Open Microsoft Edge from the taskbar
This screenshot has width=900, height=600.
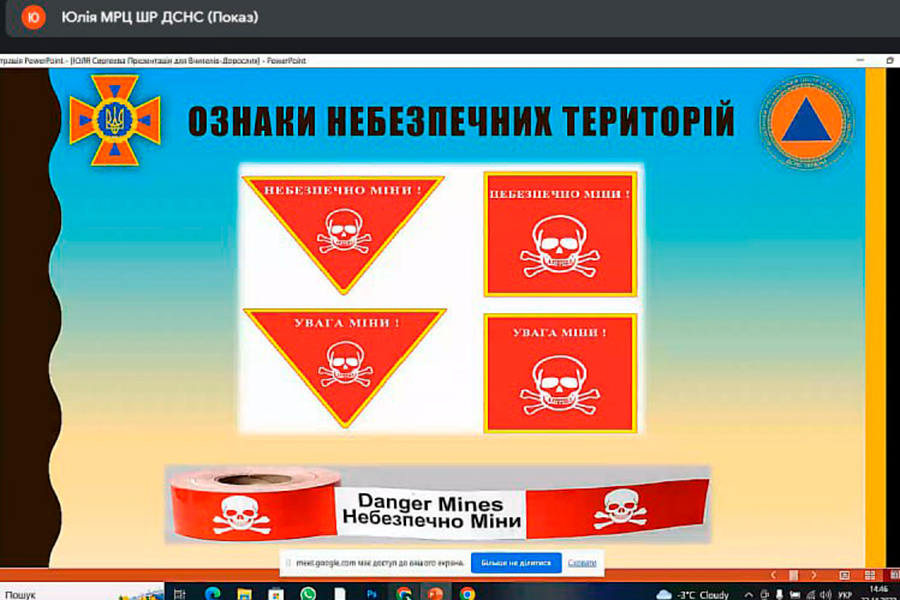(x=212, y=594)
